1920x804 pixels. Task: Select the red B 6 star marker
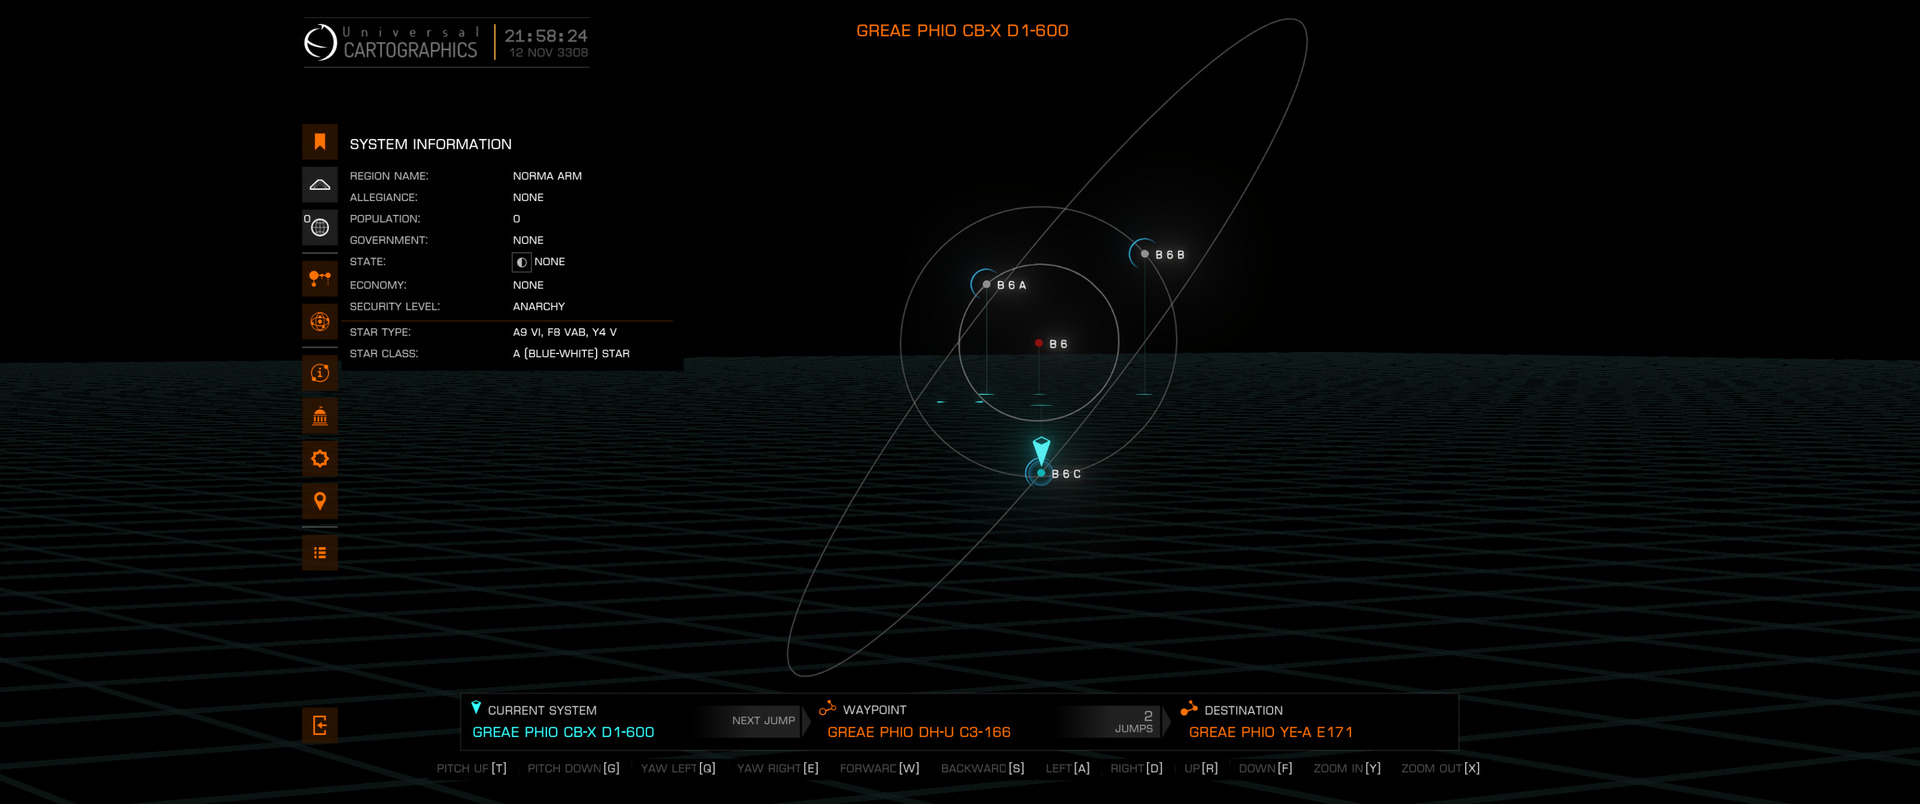(x=1039, y=343)
